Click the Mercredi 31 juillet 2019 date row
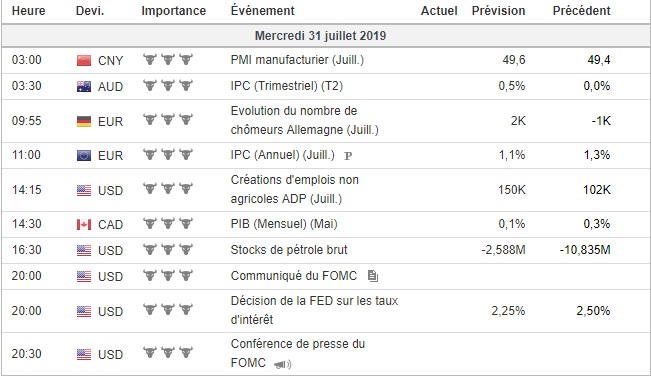651x379 pixels. point(326,36)
